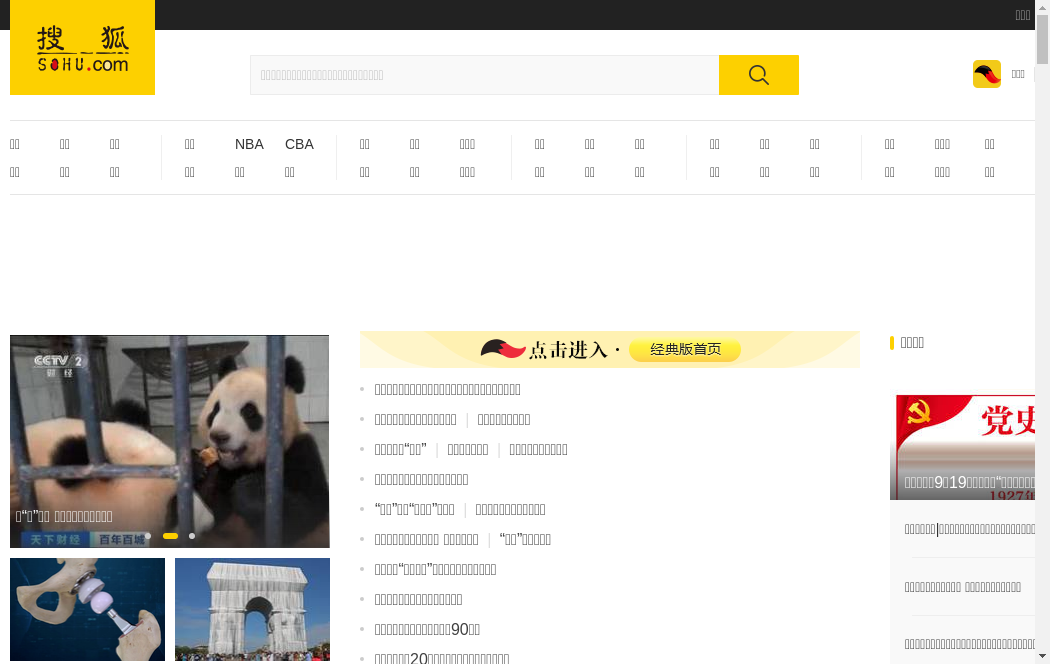This screenshot has height=664, width=1050.
Task: Open the headline mentioning 9 and 19 on red banner
Action: tap(968, 482)
